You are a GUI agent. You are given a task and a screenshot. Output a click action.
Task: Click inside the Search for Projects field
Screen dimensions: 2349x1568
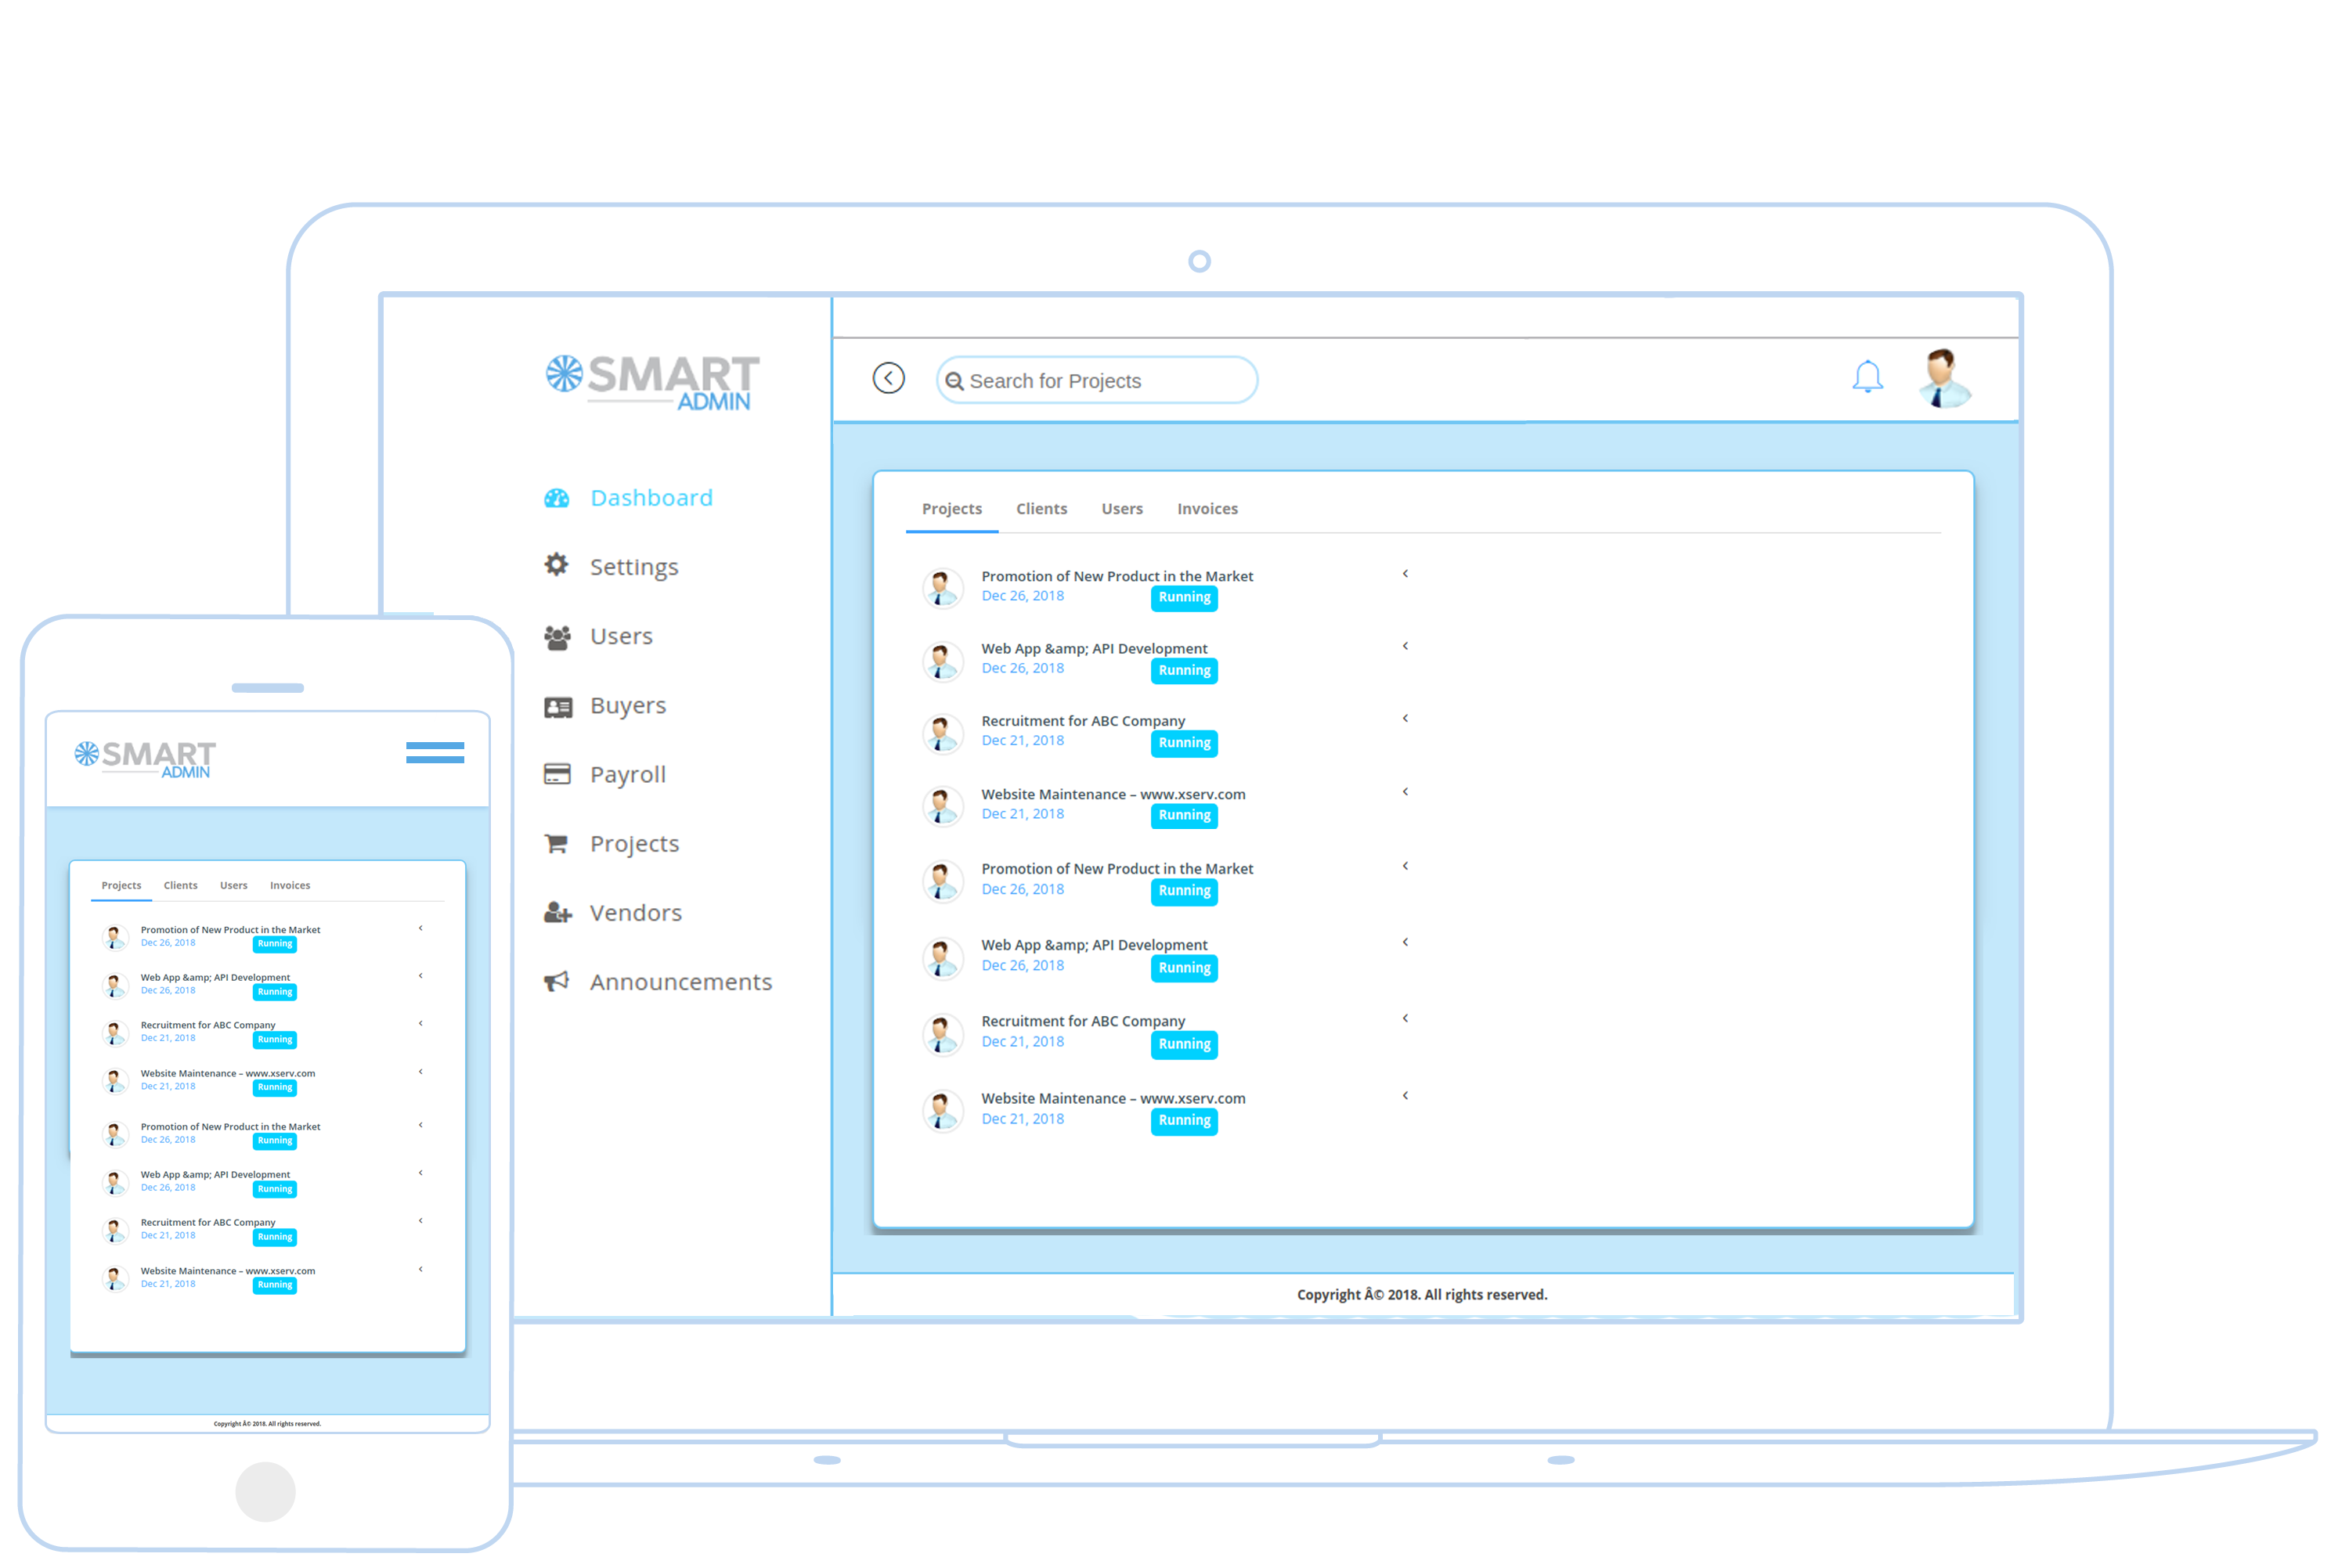click(1096, 380)
